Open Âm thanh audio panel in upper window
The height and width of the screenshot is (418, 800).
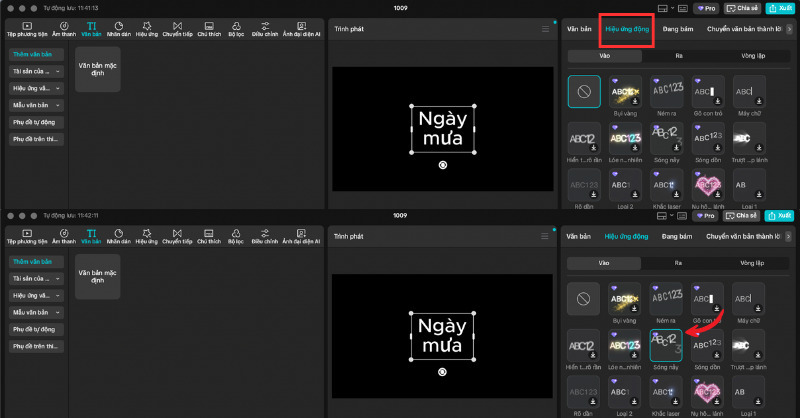click(64, 29)
